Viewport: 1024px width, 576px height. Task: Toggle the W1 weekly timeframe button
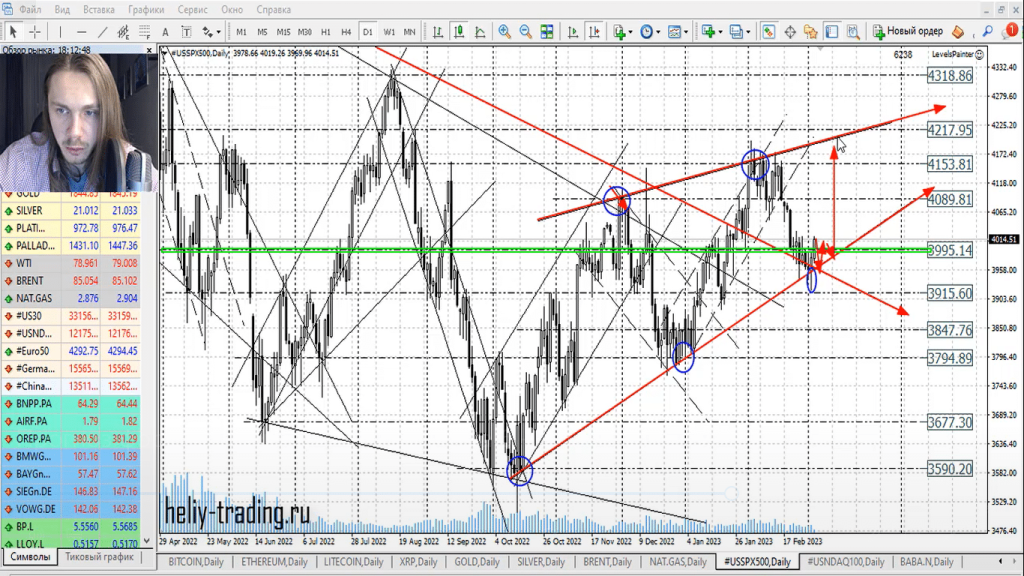[x=389, y=31]
